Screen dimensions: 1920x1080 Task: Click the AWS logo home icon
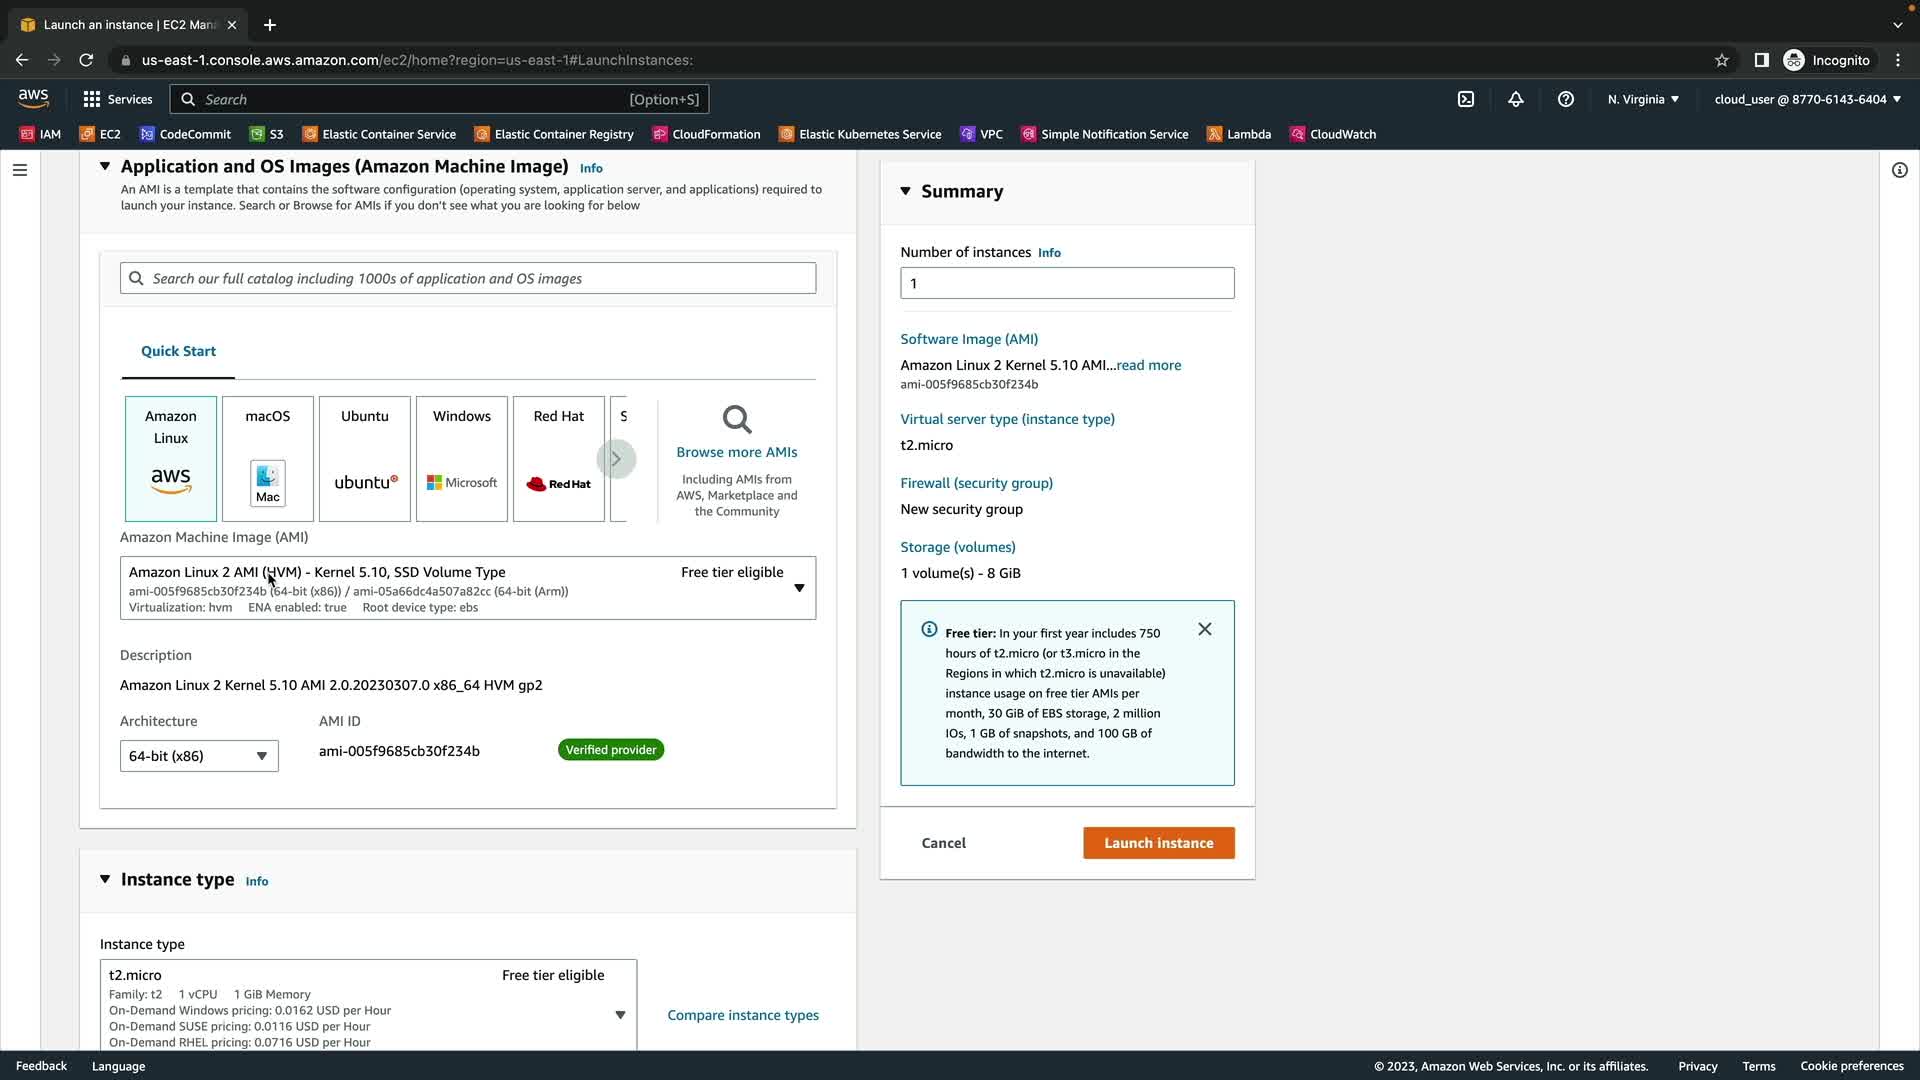33,98
